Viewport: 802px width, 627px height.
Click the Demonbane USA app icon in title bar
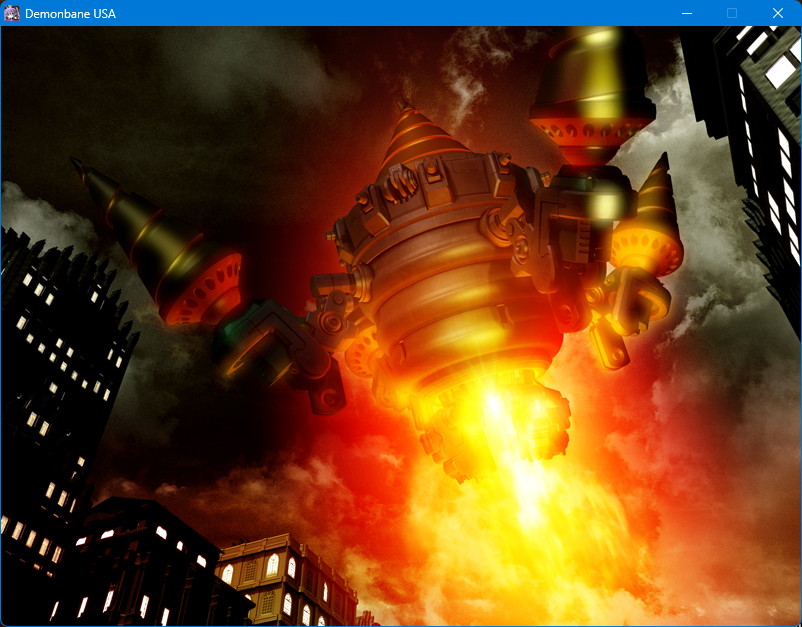[12, 13]
